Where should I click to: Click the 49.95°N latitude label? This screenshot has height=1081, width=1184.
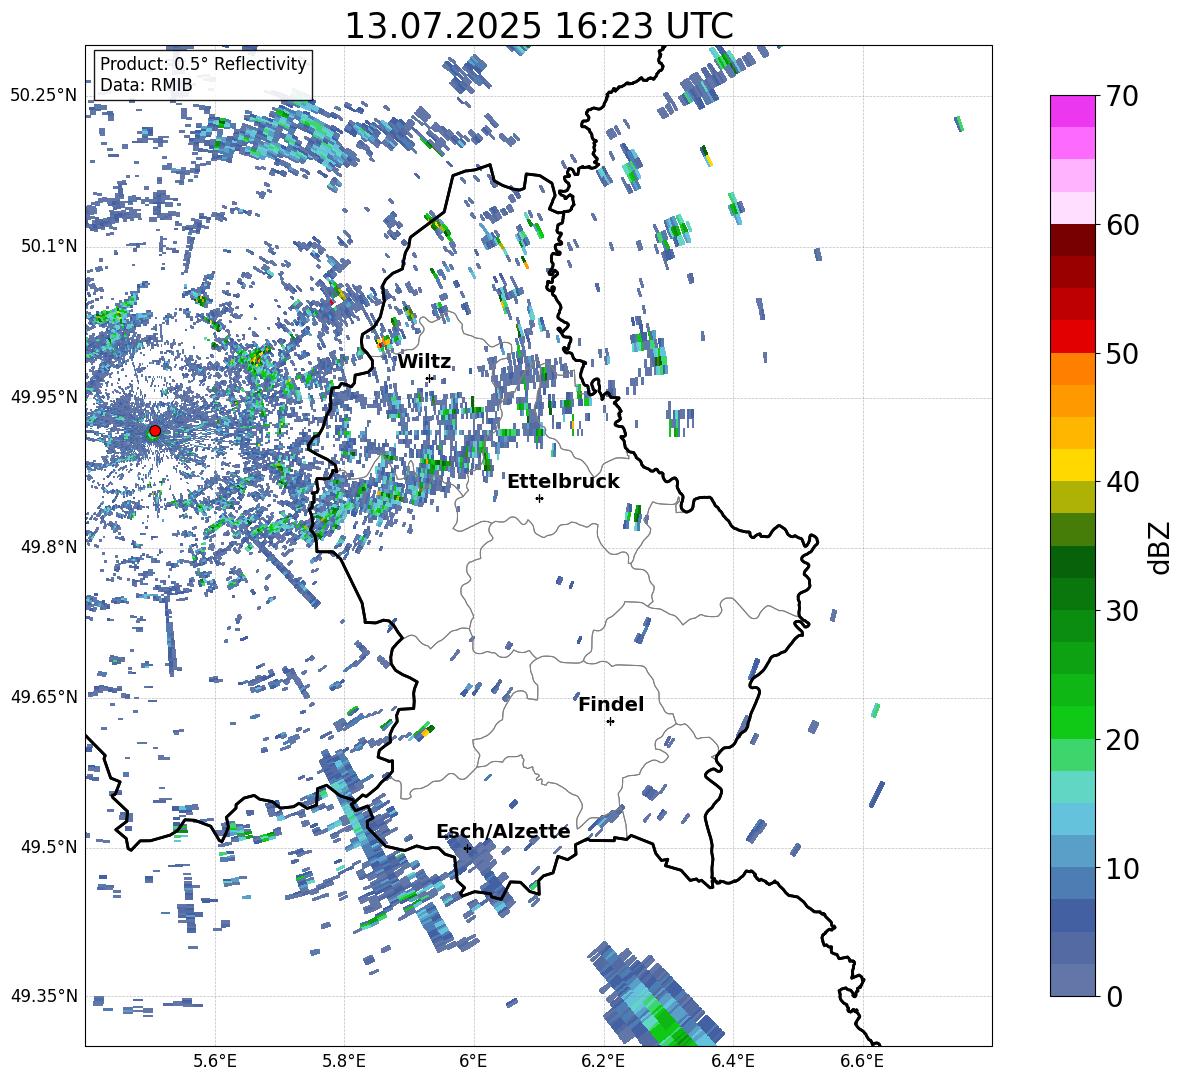(x=44, y=396)
